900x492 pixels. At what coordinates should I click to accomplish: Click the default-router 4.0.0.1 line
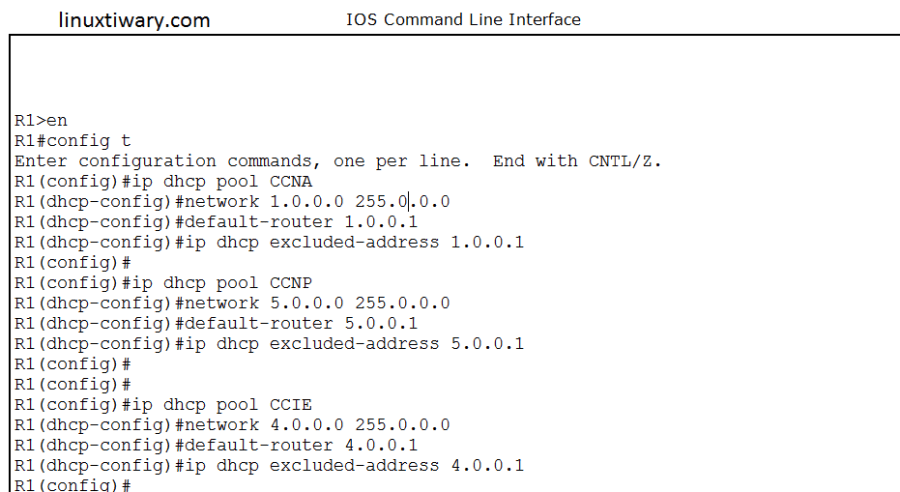[216, 445]
